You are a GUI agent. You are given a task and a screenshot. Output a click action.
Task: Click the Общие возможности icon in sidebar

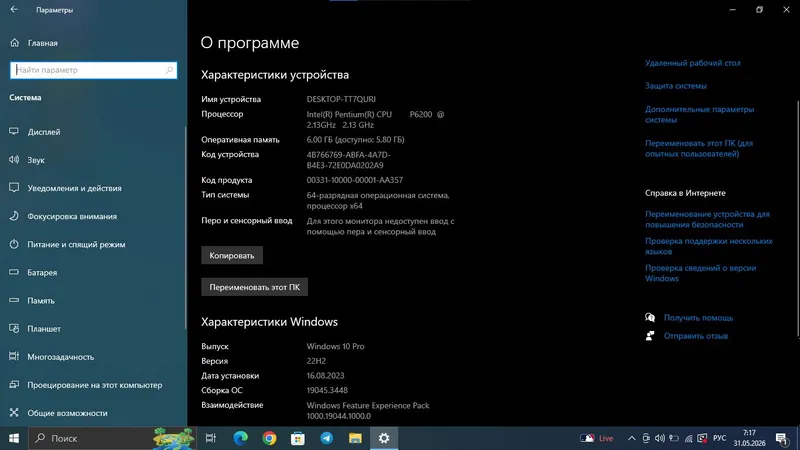point(14,412)
